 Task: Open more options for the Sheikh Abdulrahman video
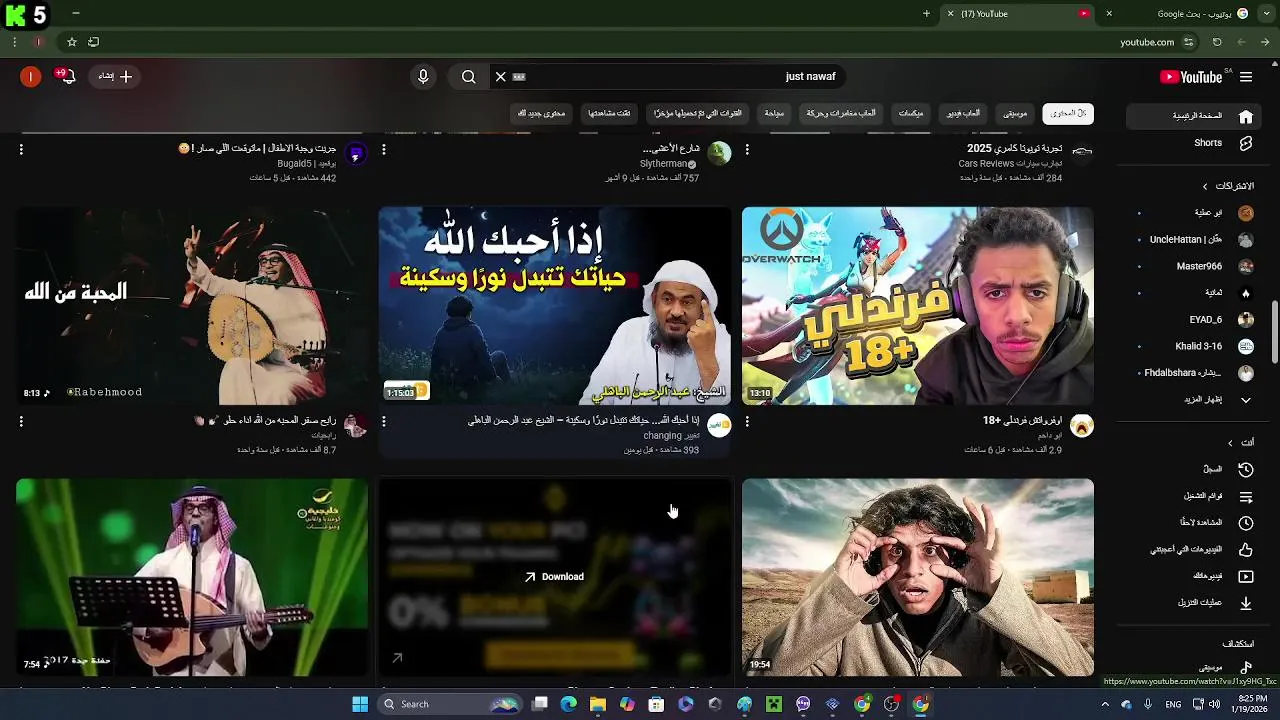point(384,422)
